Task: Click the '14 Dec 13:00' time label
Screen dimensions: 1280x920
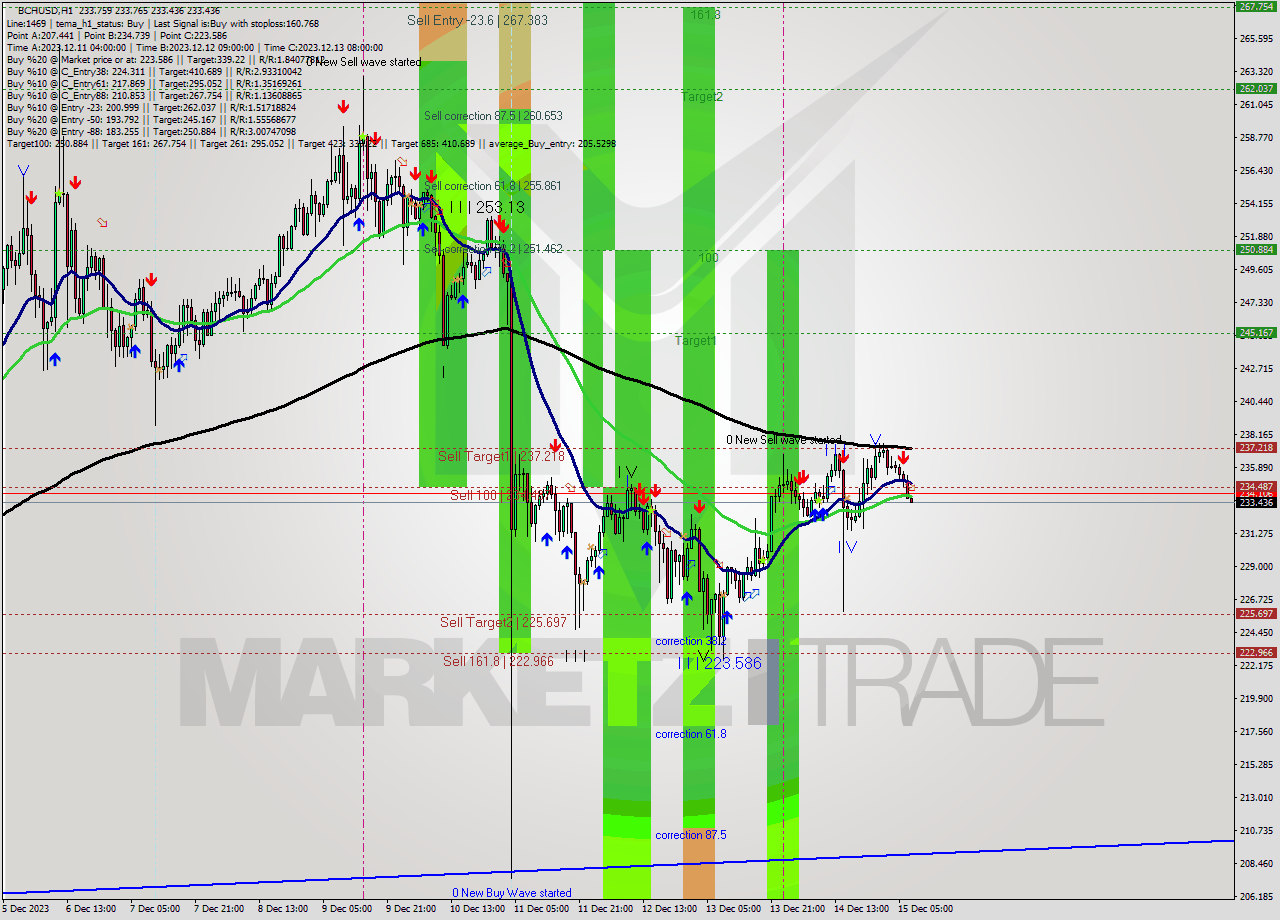Action: click(861, 909)
